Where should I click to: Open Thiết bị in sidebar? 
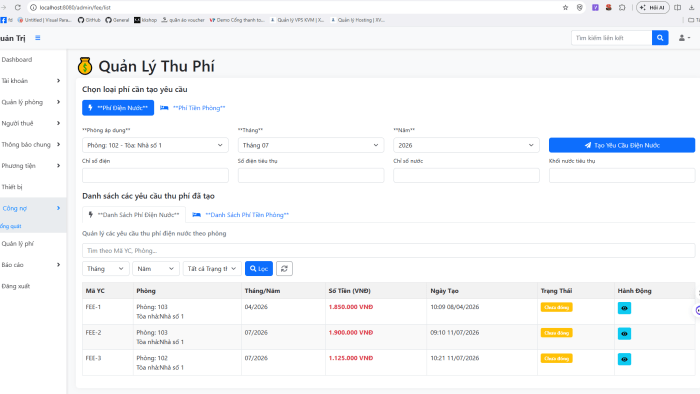[x=12, y=187]
